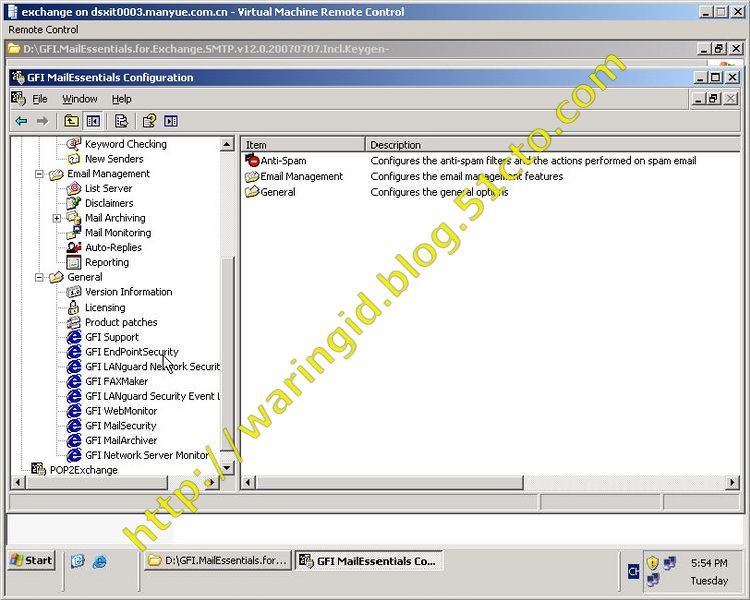Screen dimensions: 750x600
Task: Select Anti-Spam in the item list
Action: (283, 160)
